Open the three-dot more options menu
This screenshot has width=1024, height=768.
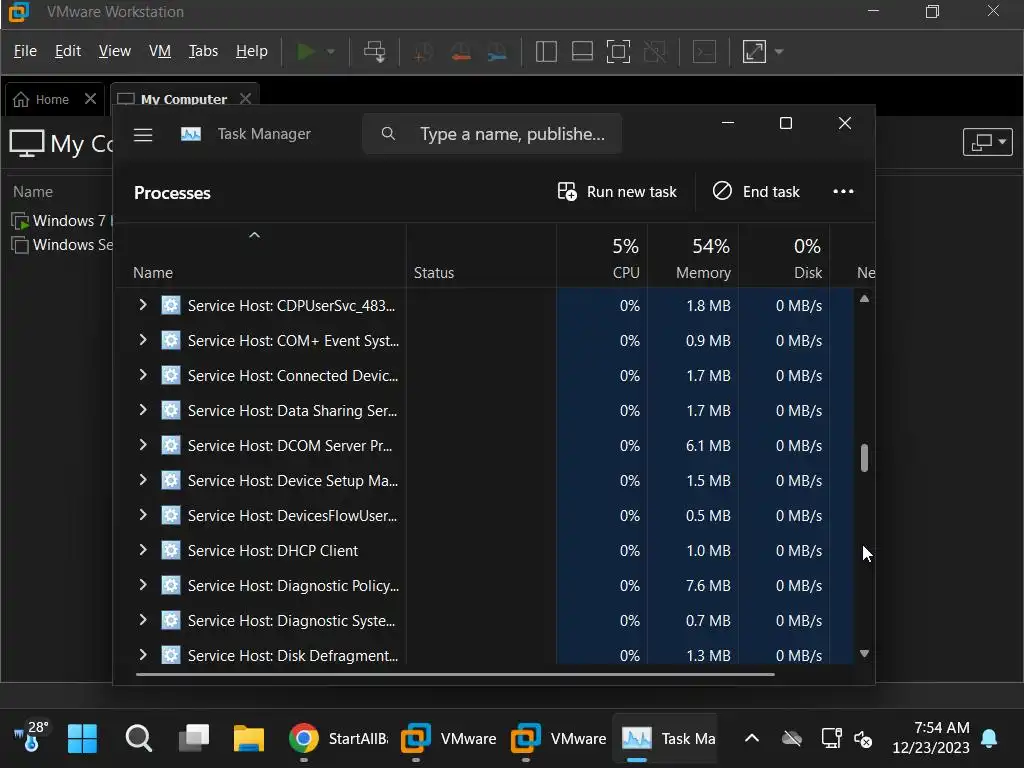(843, 191)
